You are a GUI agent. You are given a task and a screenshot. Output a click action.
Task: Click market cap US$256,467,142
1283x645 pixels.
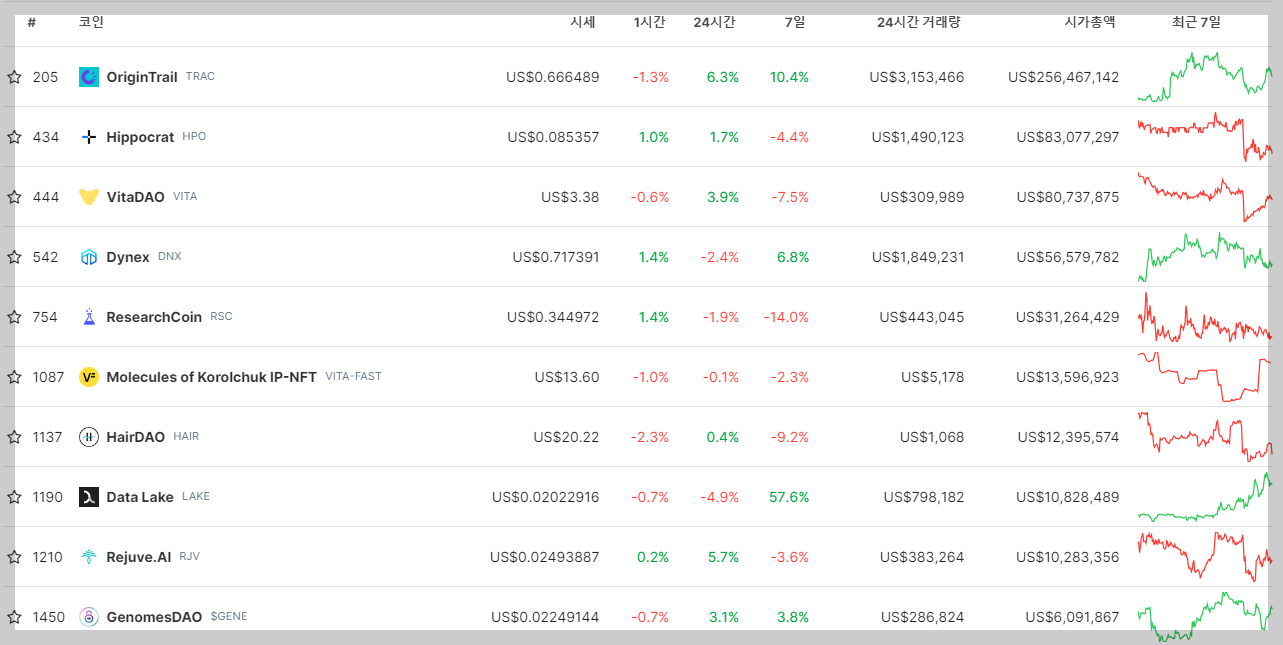point(1064,77)
